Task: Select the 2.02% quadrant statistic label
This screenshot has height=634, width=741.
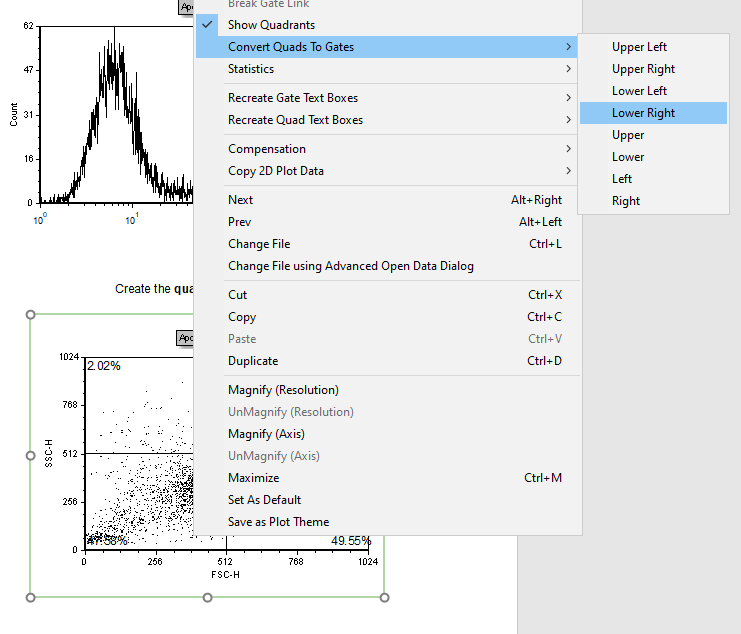Action: tap(104, 366)
